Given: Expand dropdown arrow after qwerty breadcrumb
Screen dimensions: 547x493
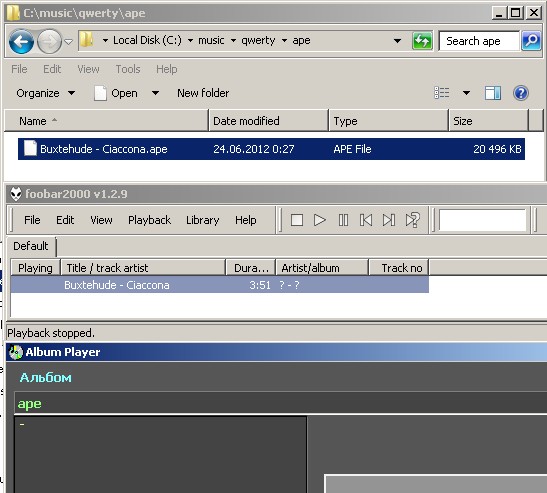Looking at the screenshot, I should (x=284, y=40).
